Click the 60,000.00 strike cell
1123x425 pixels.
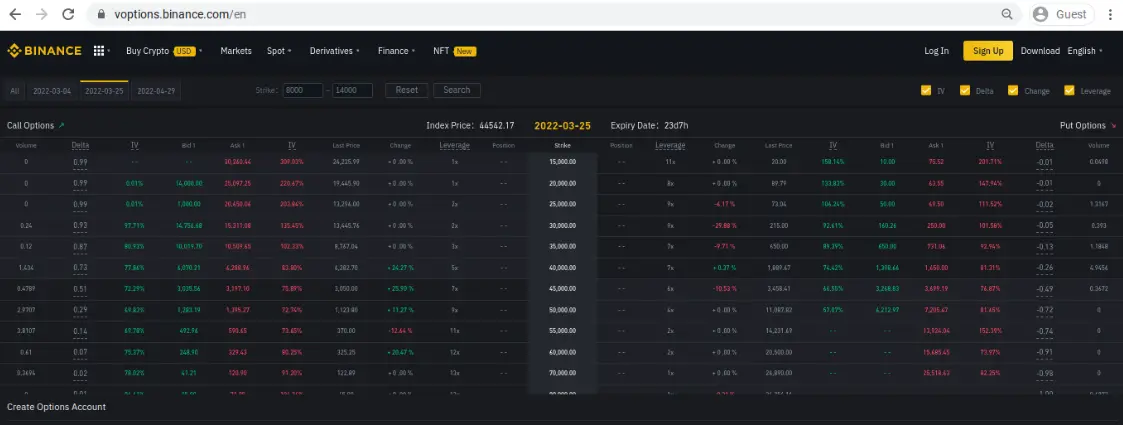point(562,352)
